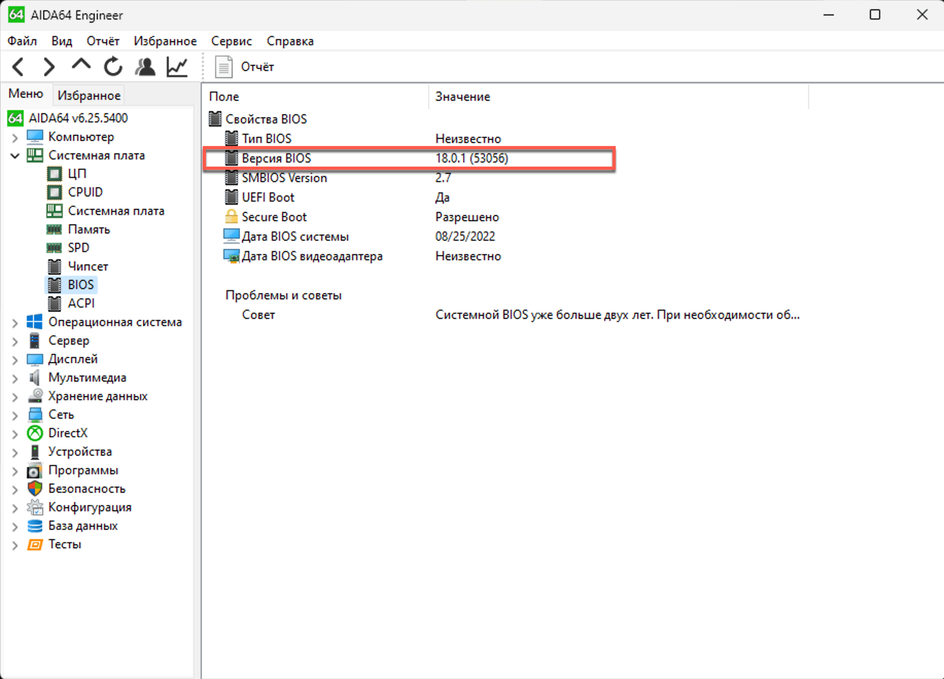Click the Безопасность shield icon
This screenshot has width=944, height=679.
[x=35, y=489]
